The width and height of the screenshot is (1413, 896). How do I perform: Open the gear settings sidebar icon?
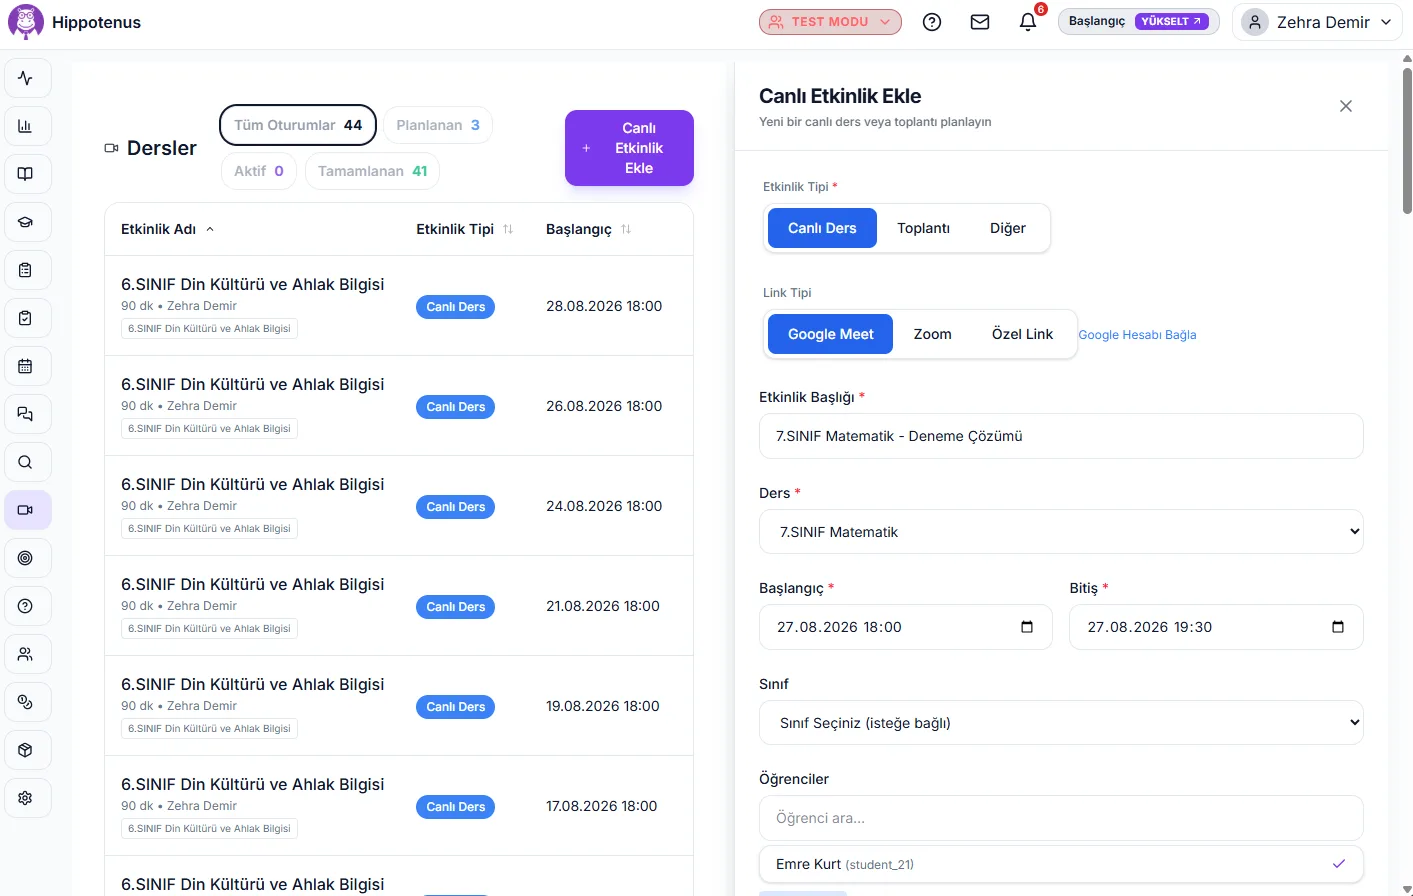tap(26, 798)
